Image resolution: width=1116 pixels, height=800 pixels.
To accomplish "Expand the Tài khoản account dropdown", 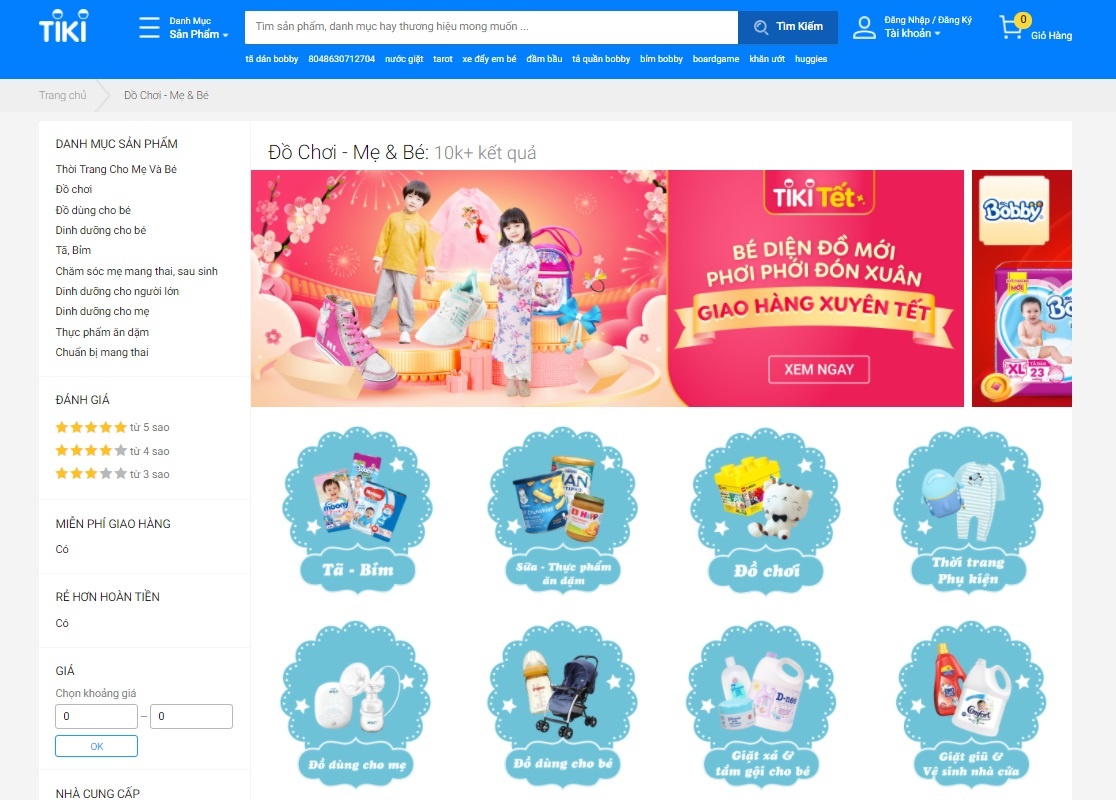I will pyautogui.click(x=912, y=33).
